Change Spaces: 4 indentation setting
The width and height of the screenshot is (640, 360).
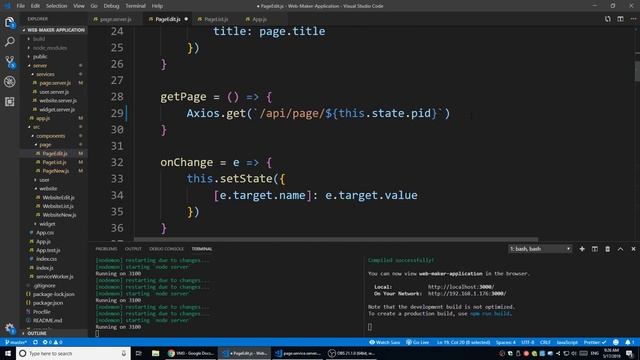(x=505, y=342)
